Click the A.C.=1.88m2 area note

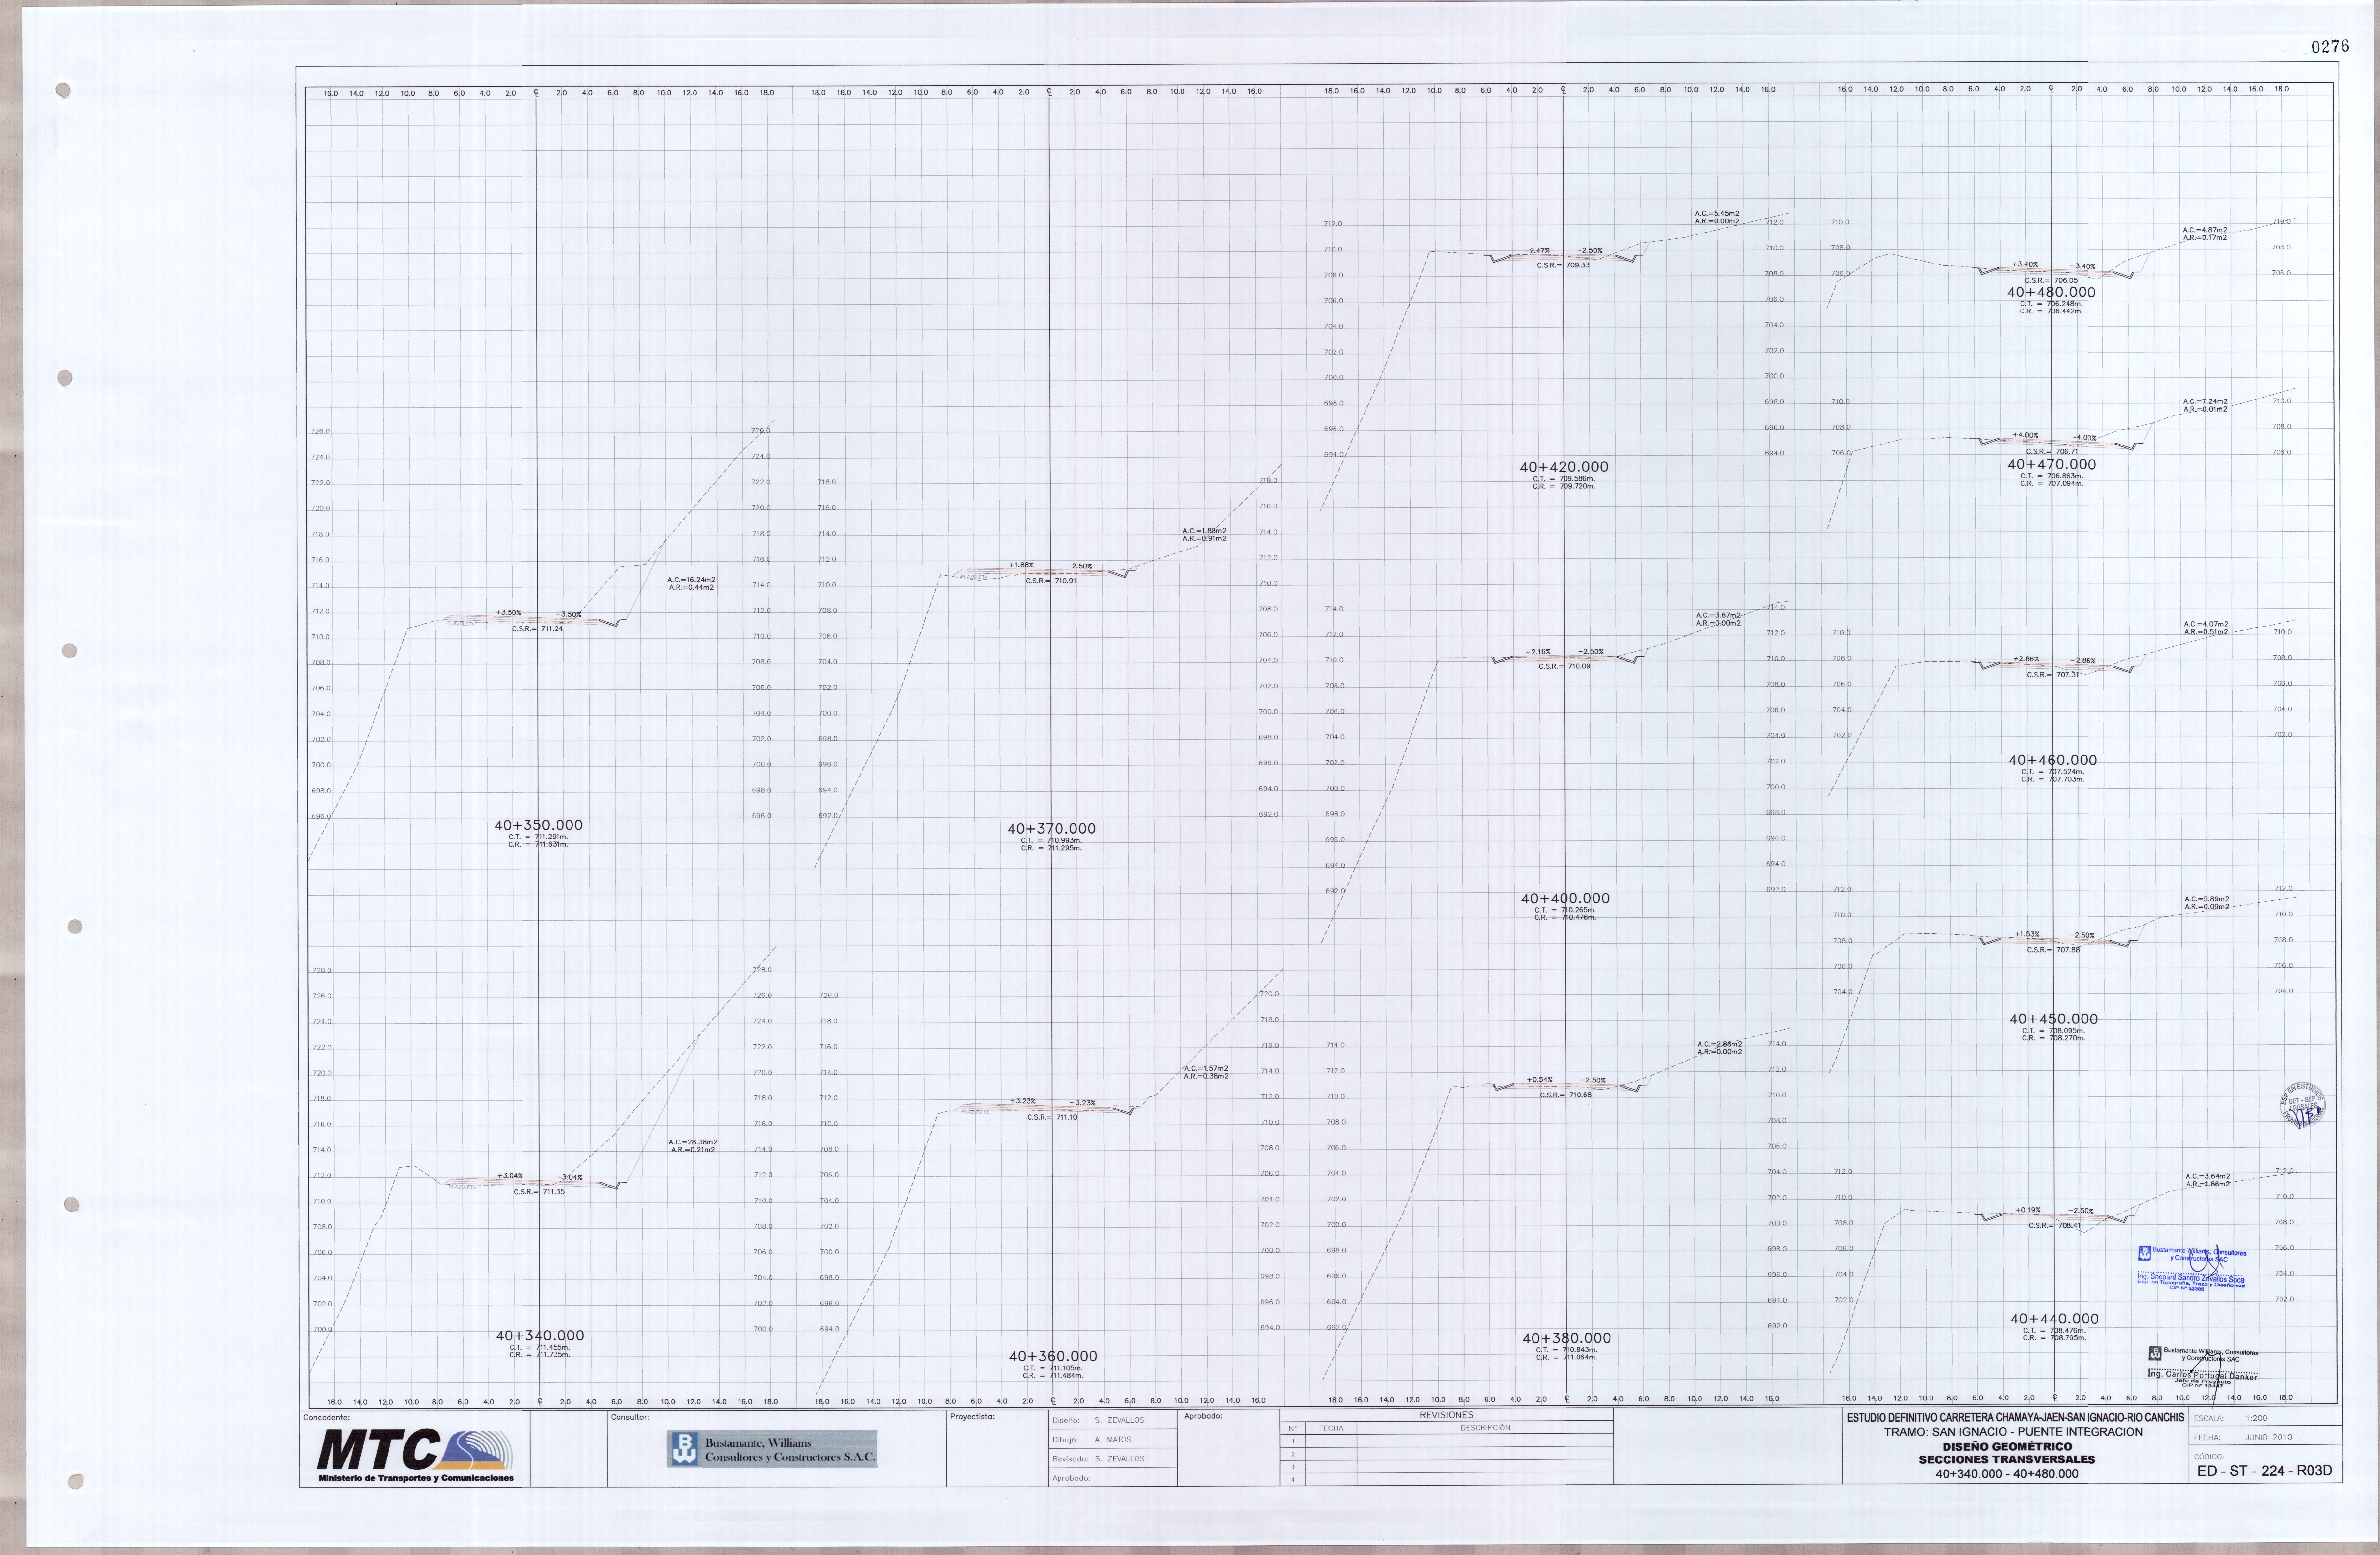pos(1204,531)
